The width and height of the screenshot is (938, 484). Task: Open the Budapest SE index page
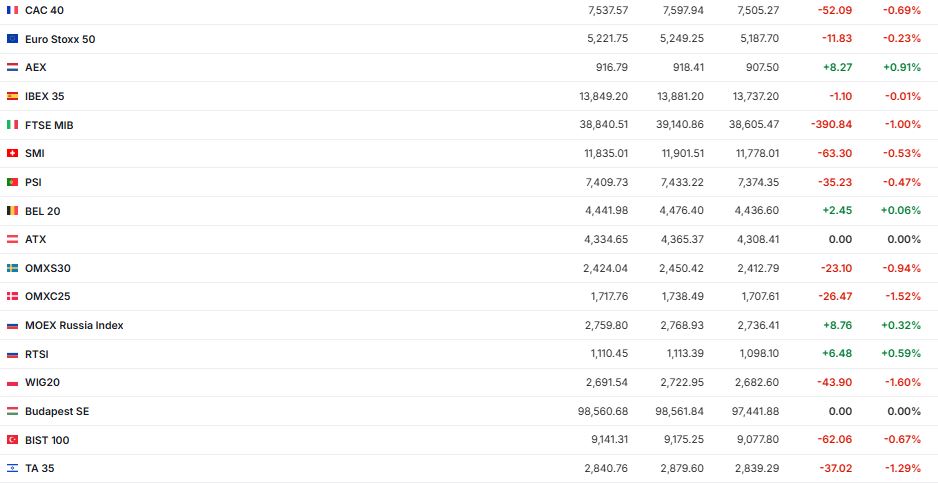(x=57, y=411)
